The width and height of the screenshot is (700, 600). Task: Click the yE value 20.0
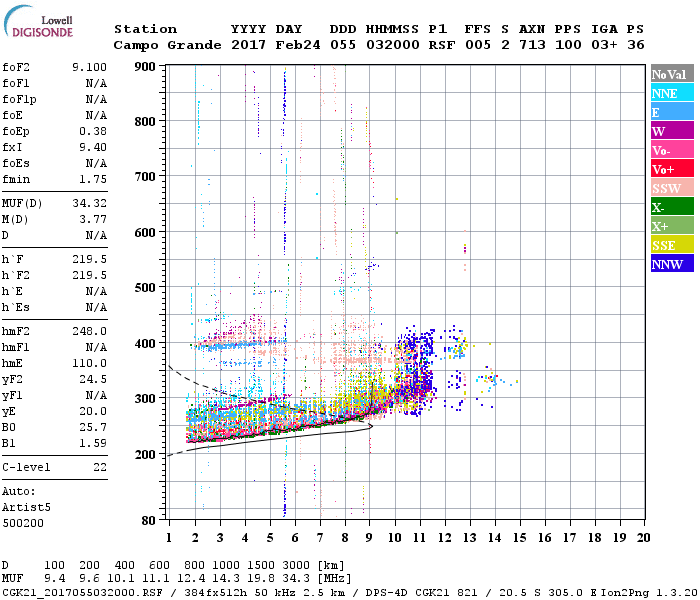click(93, 412)
